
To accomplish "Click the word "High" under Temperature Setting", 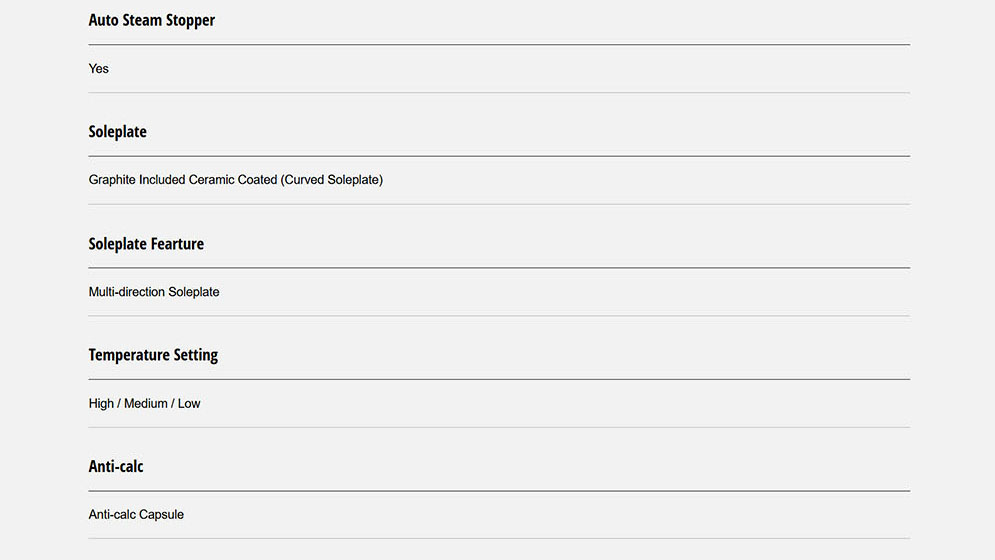I will [x=101, y=404].
